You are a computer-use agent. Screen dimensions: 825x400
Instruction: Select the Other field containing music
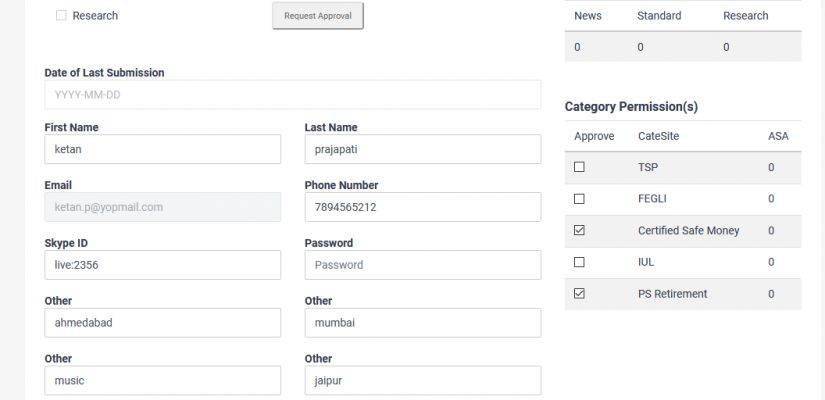click(x=162, y=381)
